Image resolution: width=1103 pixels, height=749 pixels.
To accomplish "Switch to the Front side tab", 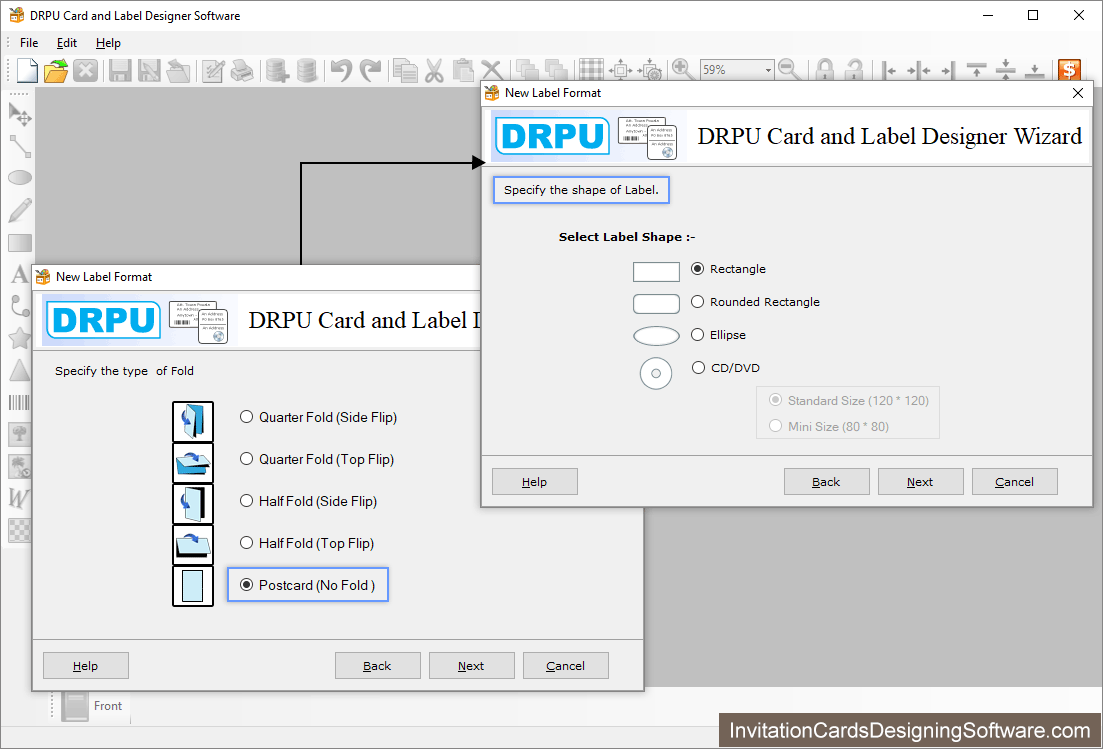I will pyautogui.click(x=92, y=706).
